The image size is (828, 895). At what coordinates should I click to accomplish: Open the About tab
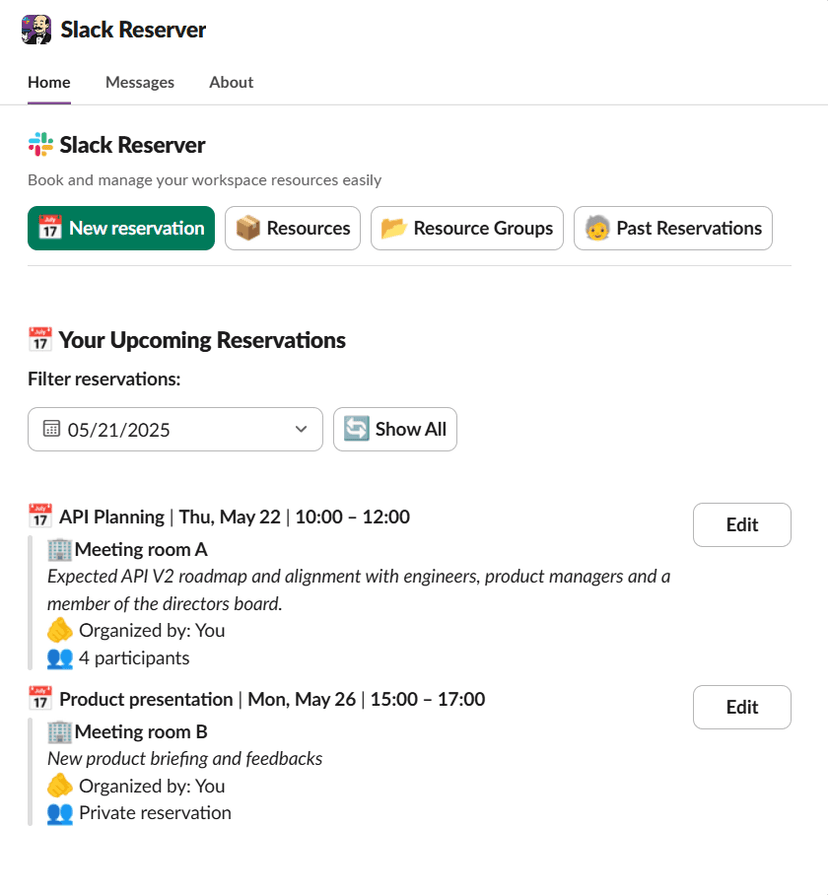(231, 82)
